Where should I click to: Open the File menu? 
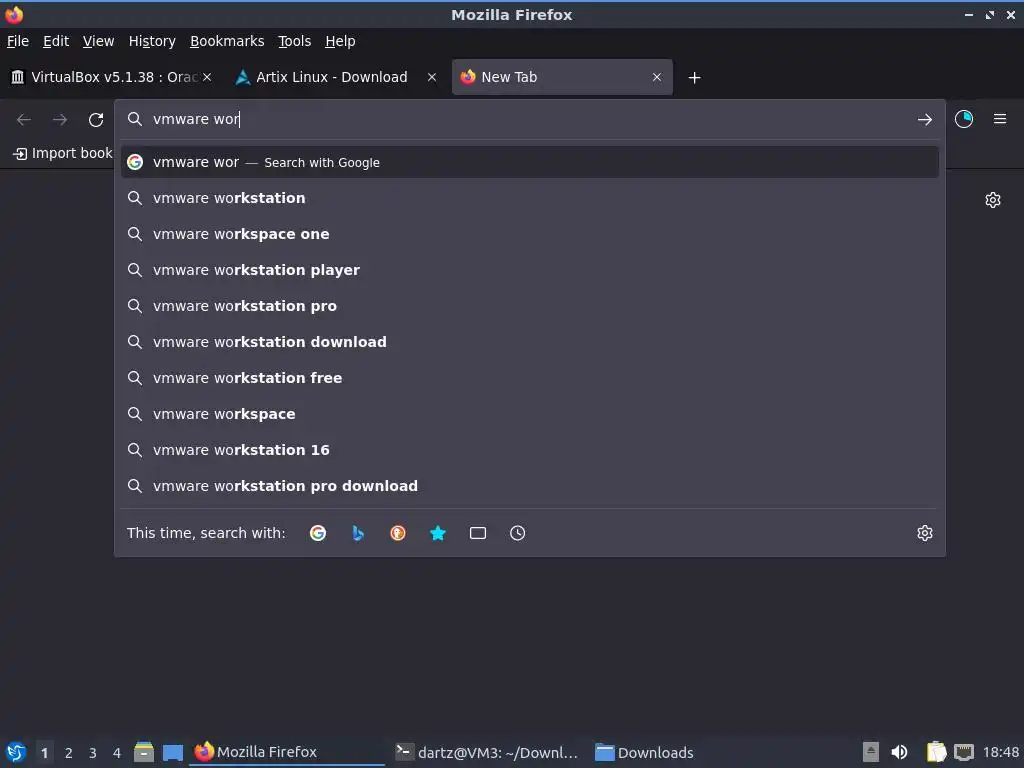click(18, 41)
